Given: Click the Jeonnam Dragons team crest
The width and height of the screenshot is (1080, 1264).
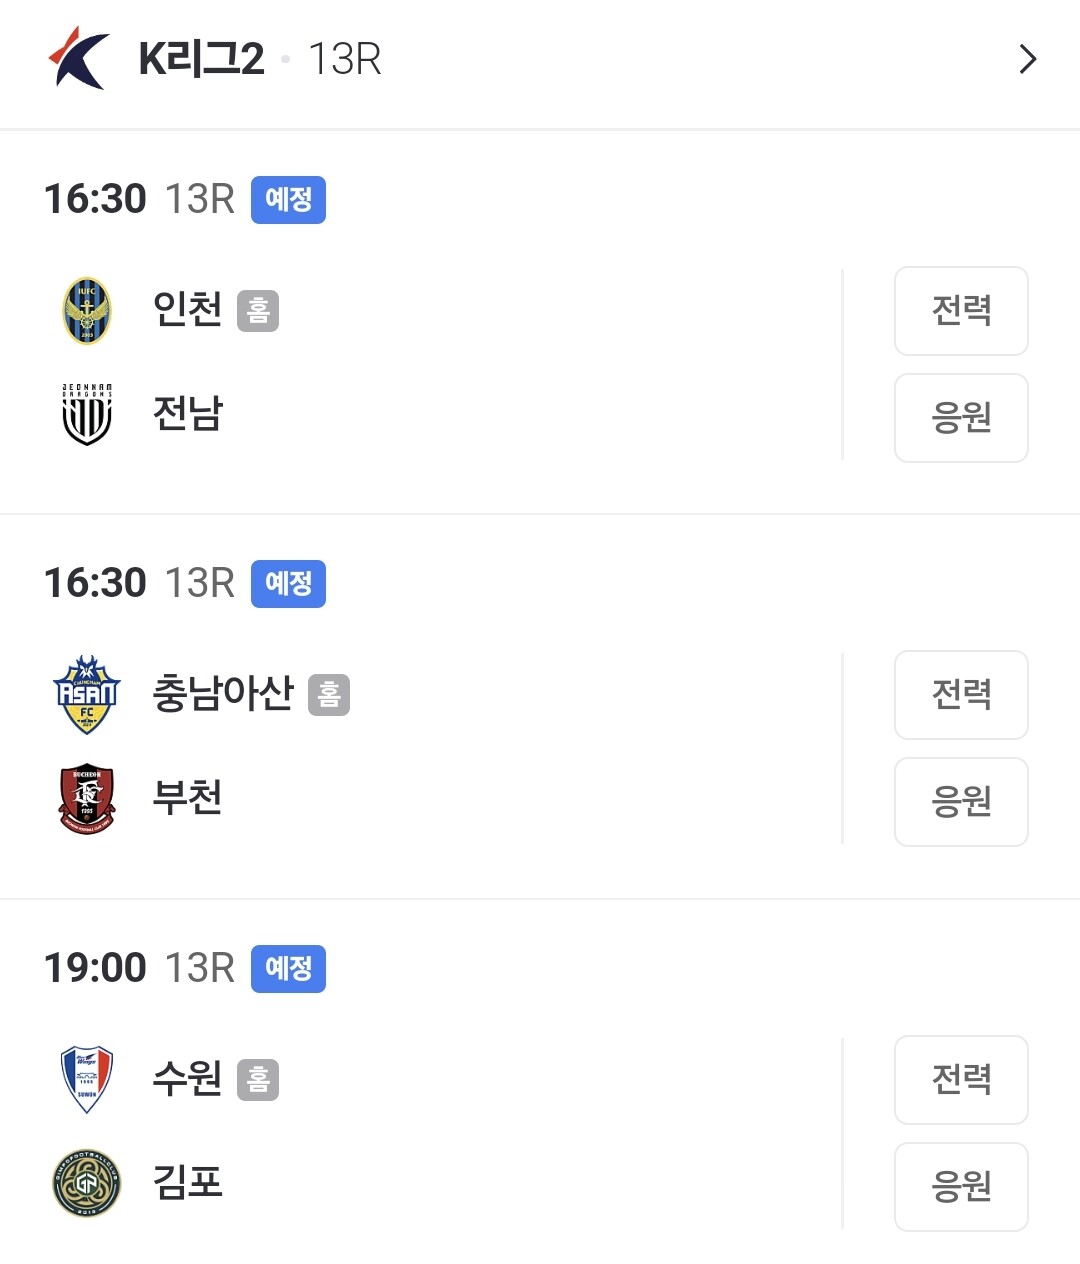Looking at the screenshot, I should (87, 414).
